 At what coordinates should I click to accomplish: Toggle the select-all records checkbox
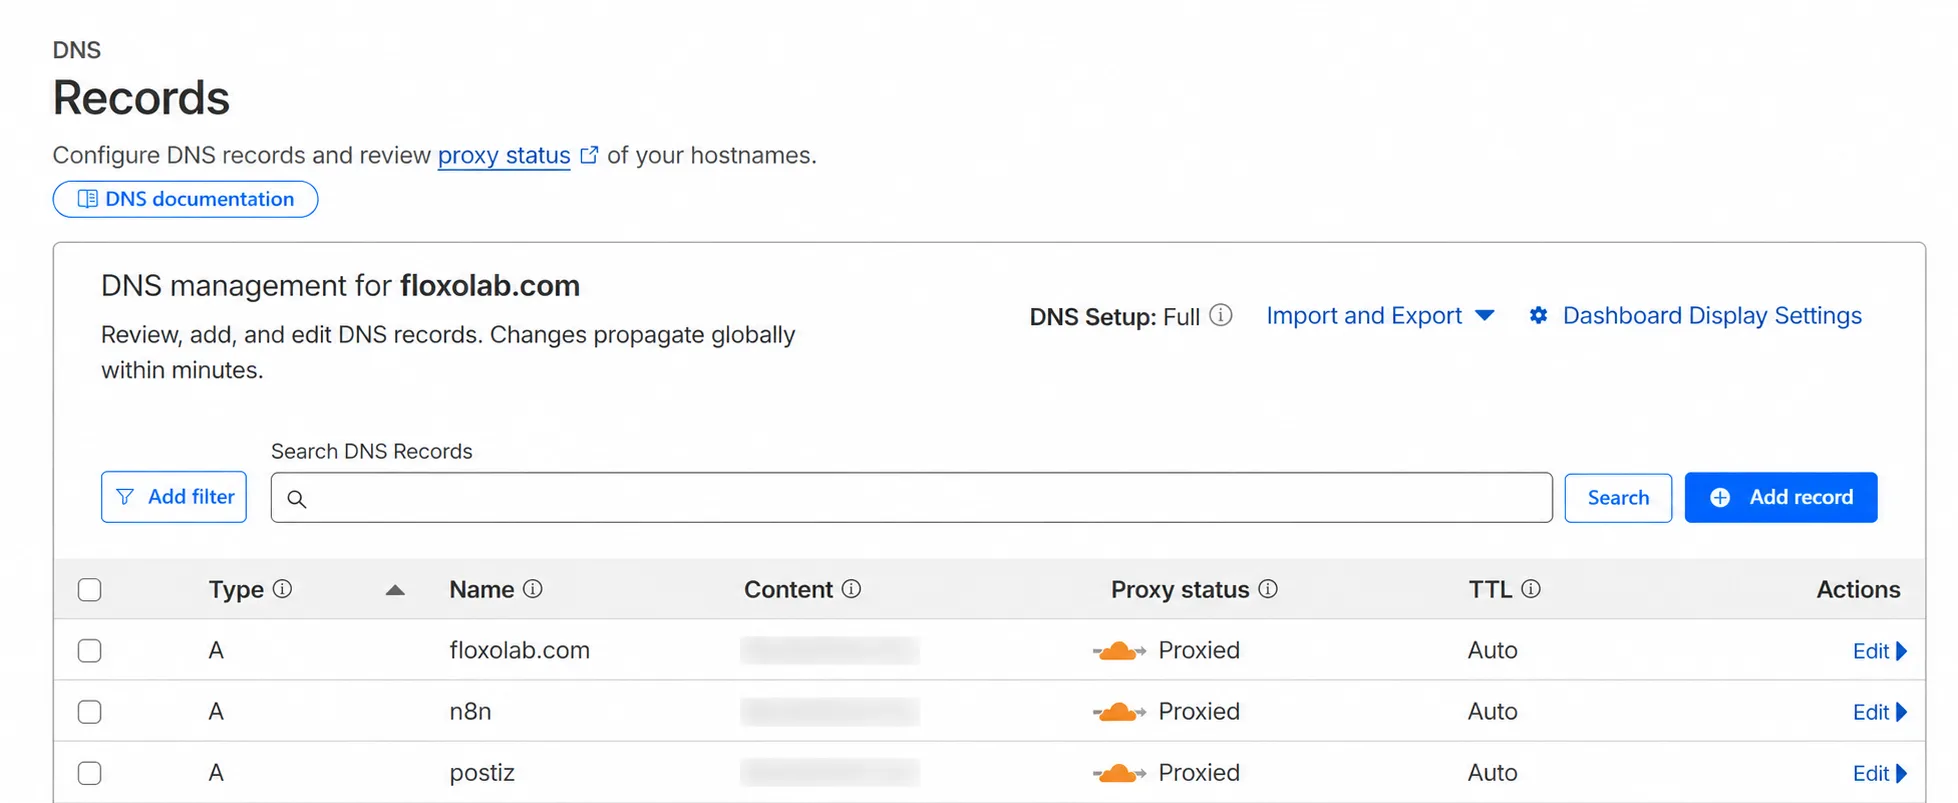pyautogui.click(x=90, y=590)
